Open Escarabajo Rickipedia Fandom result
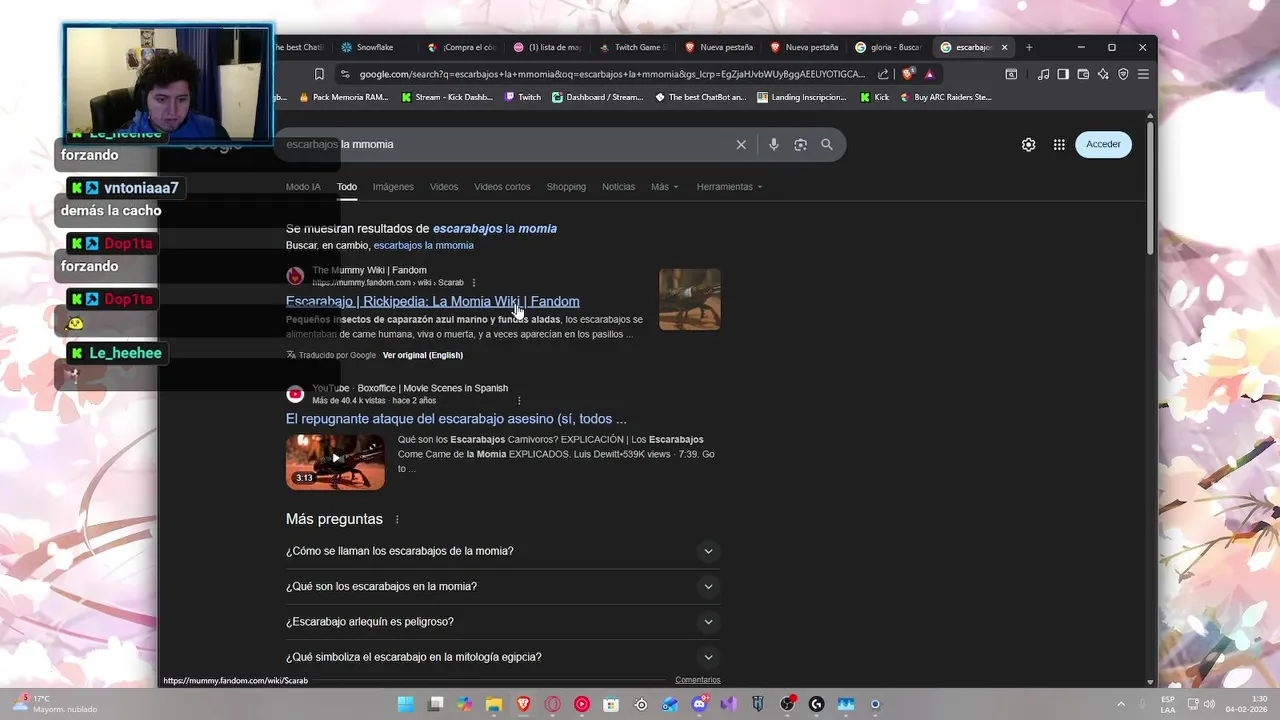1280x720 pixels. click(432, 301)
